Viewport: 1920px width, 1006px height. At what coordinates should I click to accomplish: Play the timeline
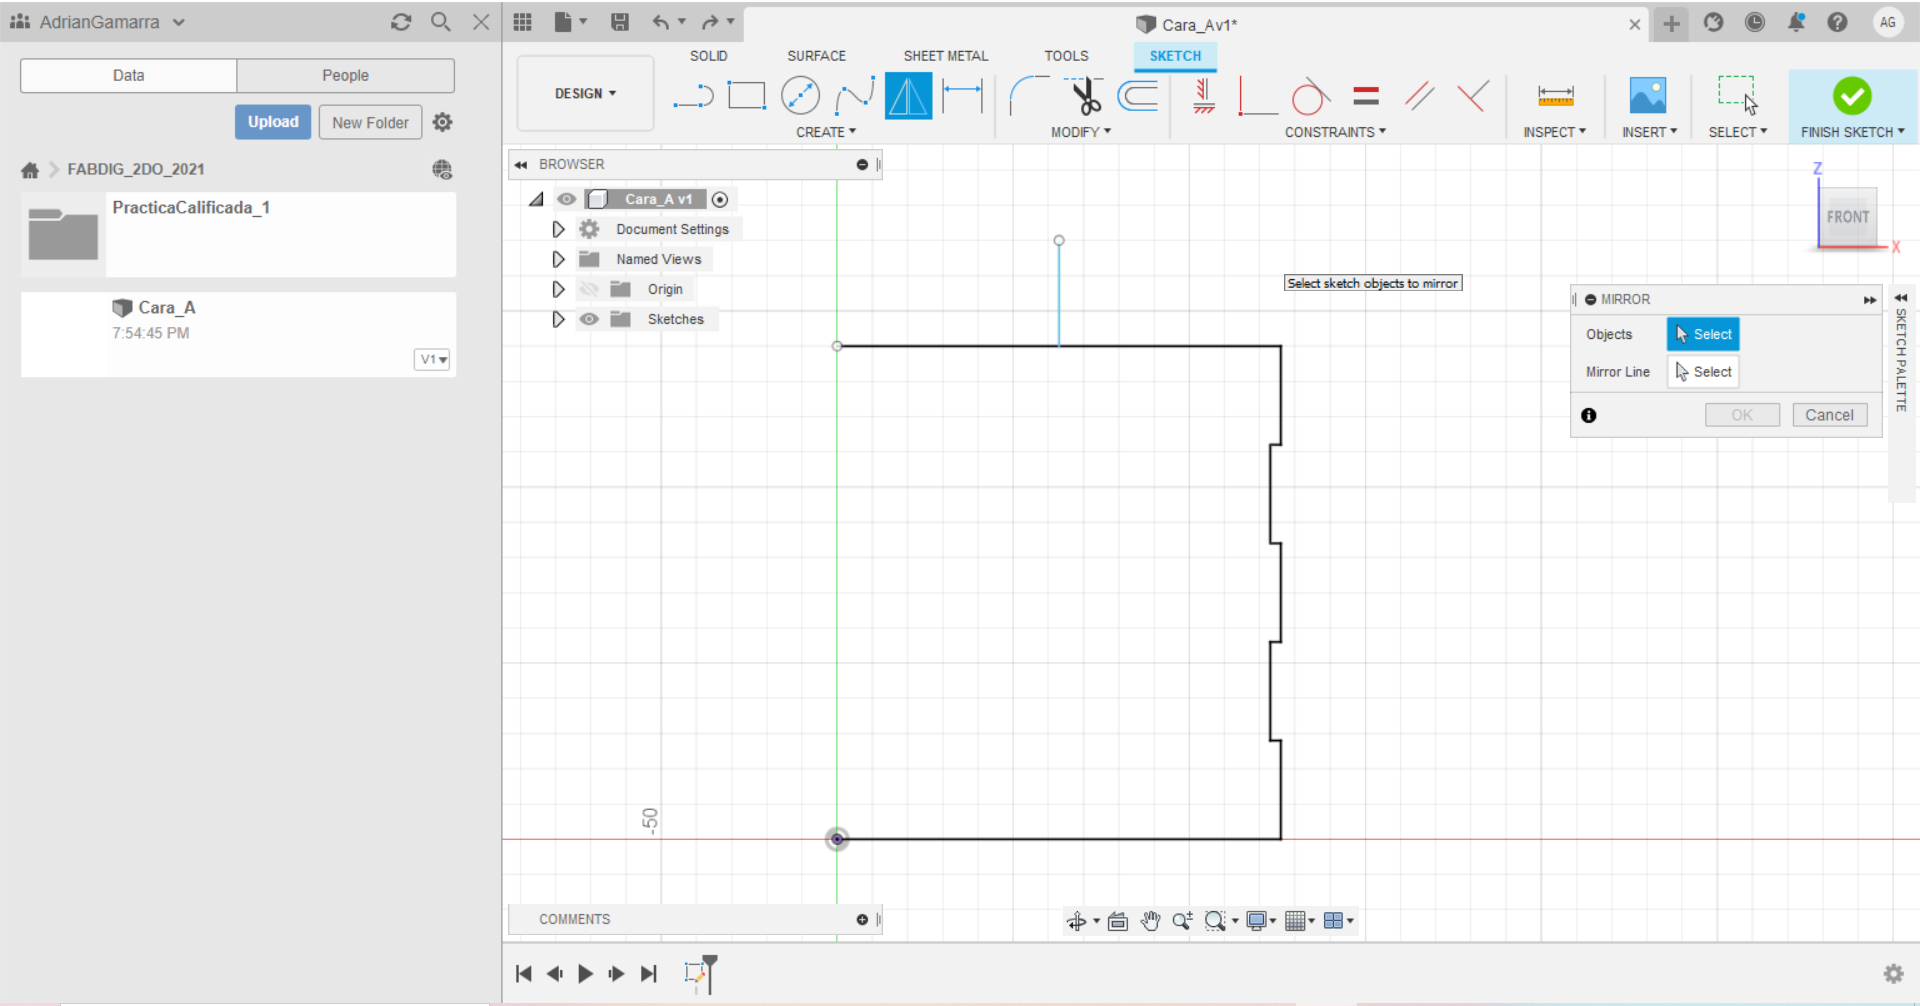point(585,973)
